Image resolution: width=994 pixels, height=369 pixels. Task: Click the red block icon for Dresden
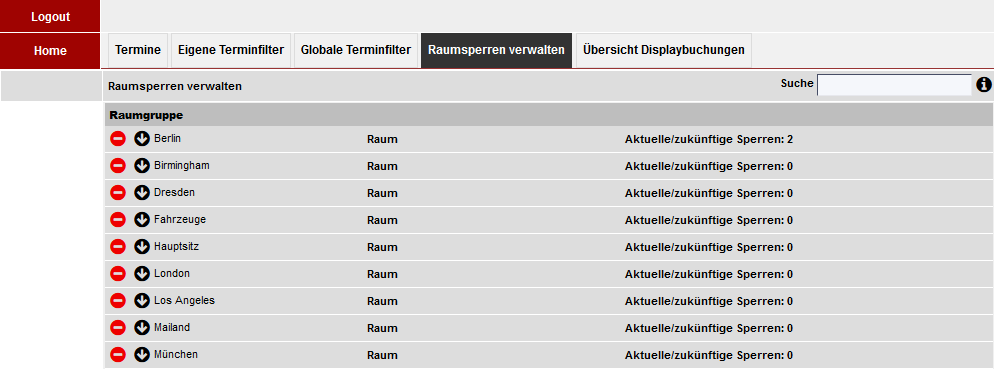click(x=118, y=193)
